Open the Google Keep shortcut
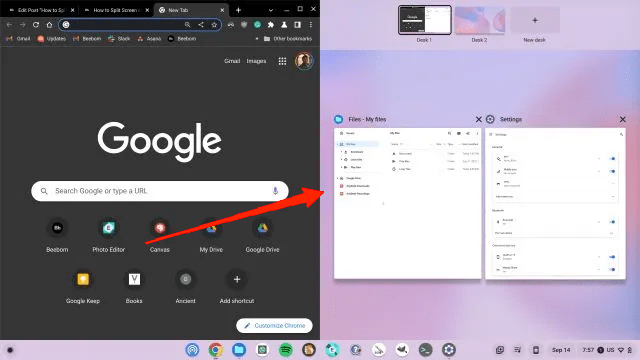The width and height of the screenshot is (640, 360). point(83,287)
